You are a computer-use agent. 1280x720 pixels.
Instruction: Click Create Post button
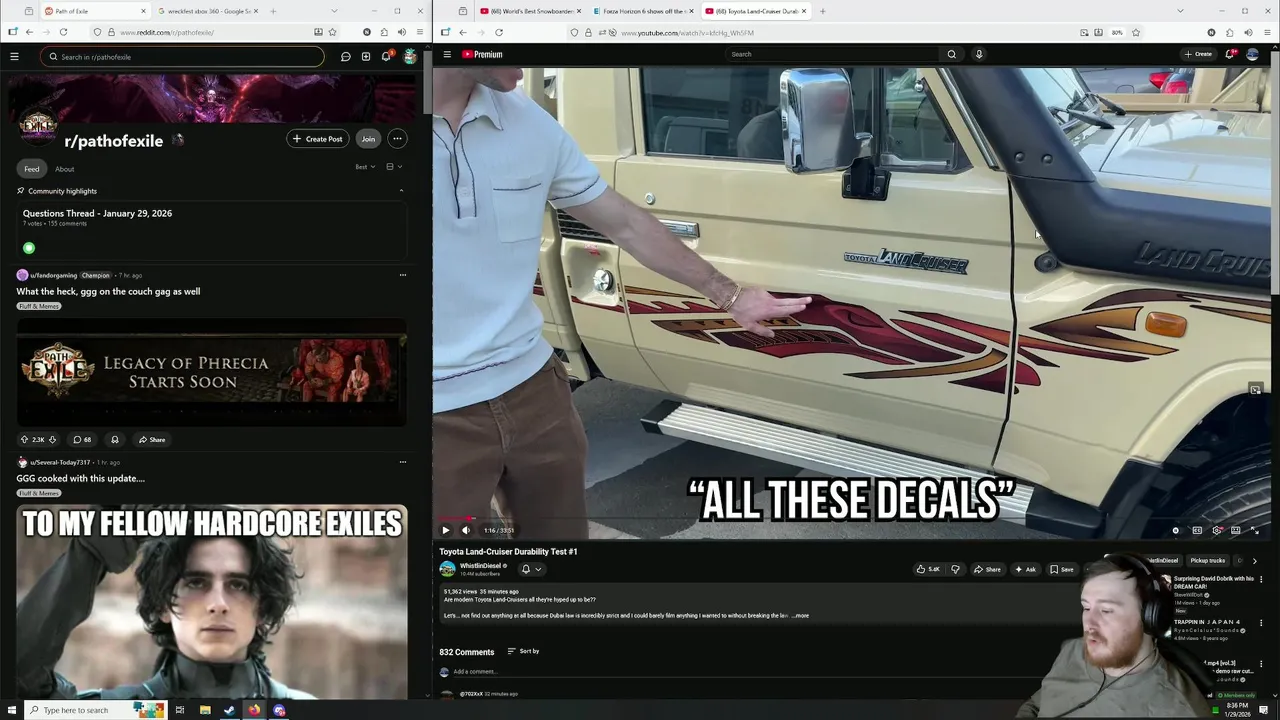317,139
